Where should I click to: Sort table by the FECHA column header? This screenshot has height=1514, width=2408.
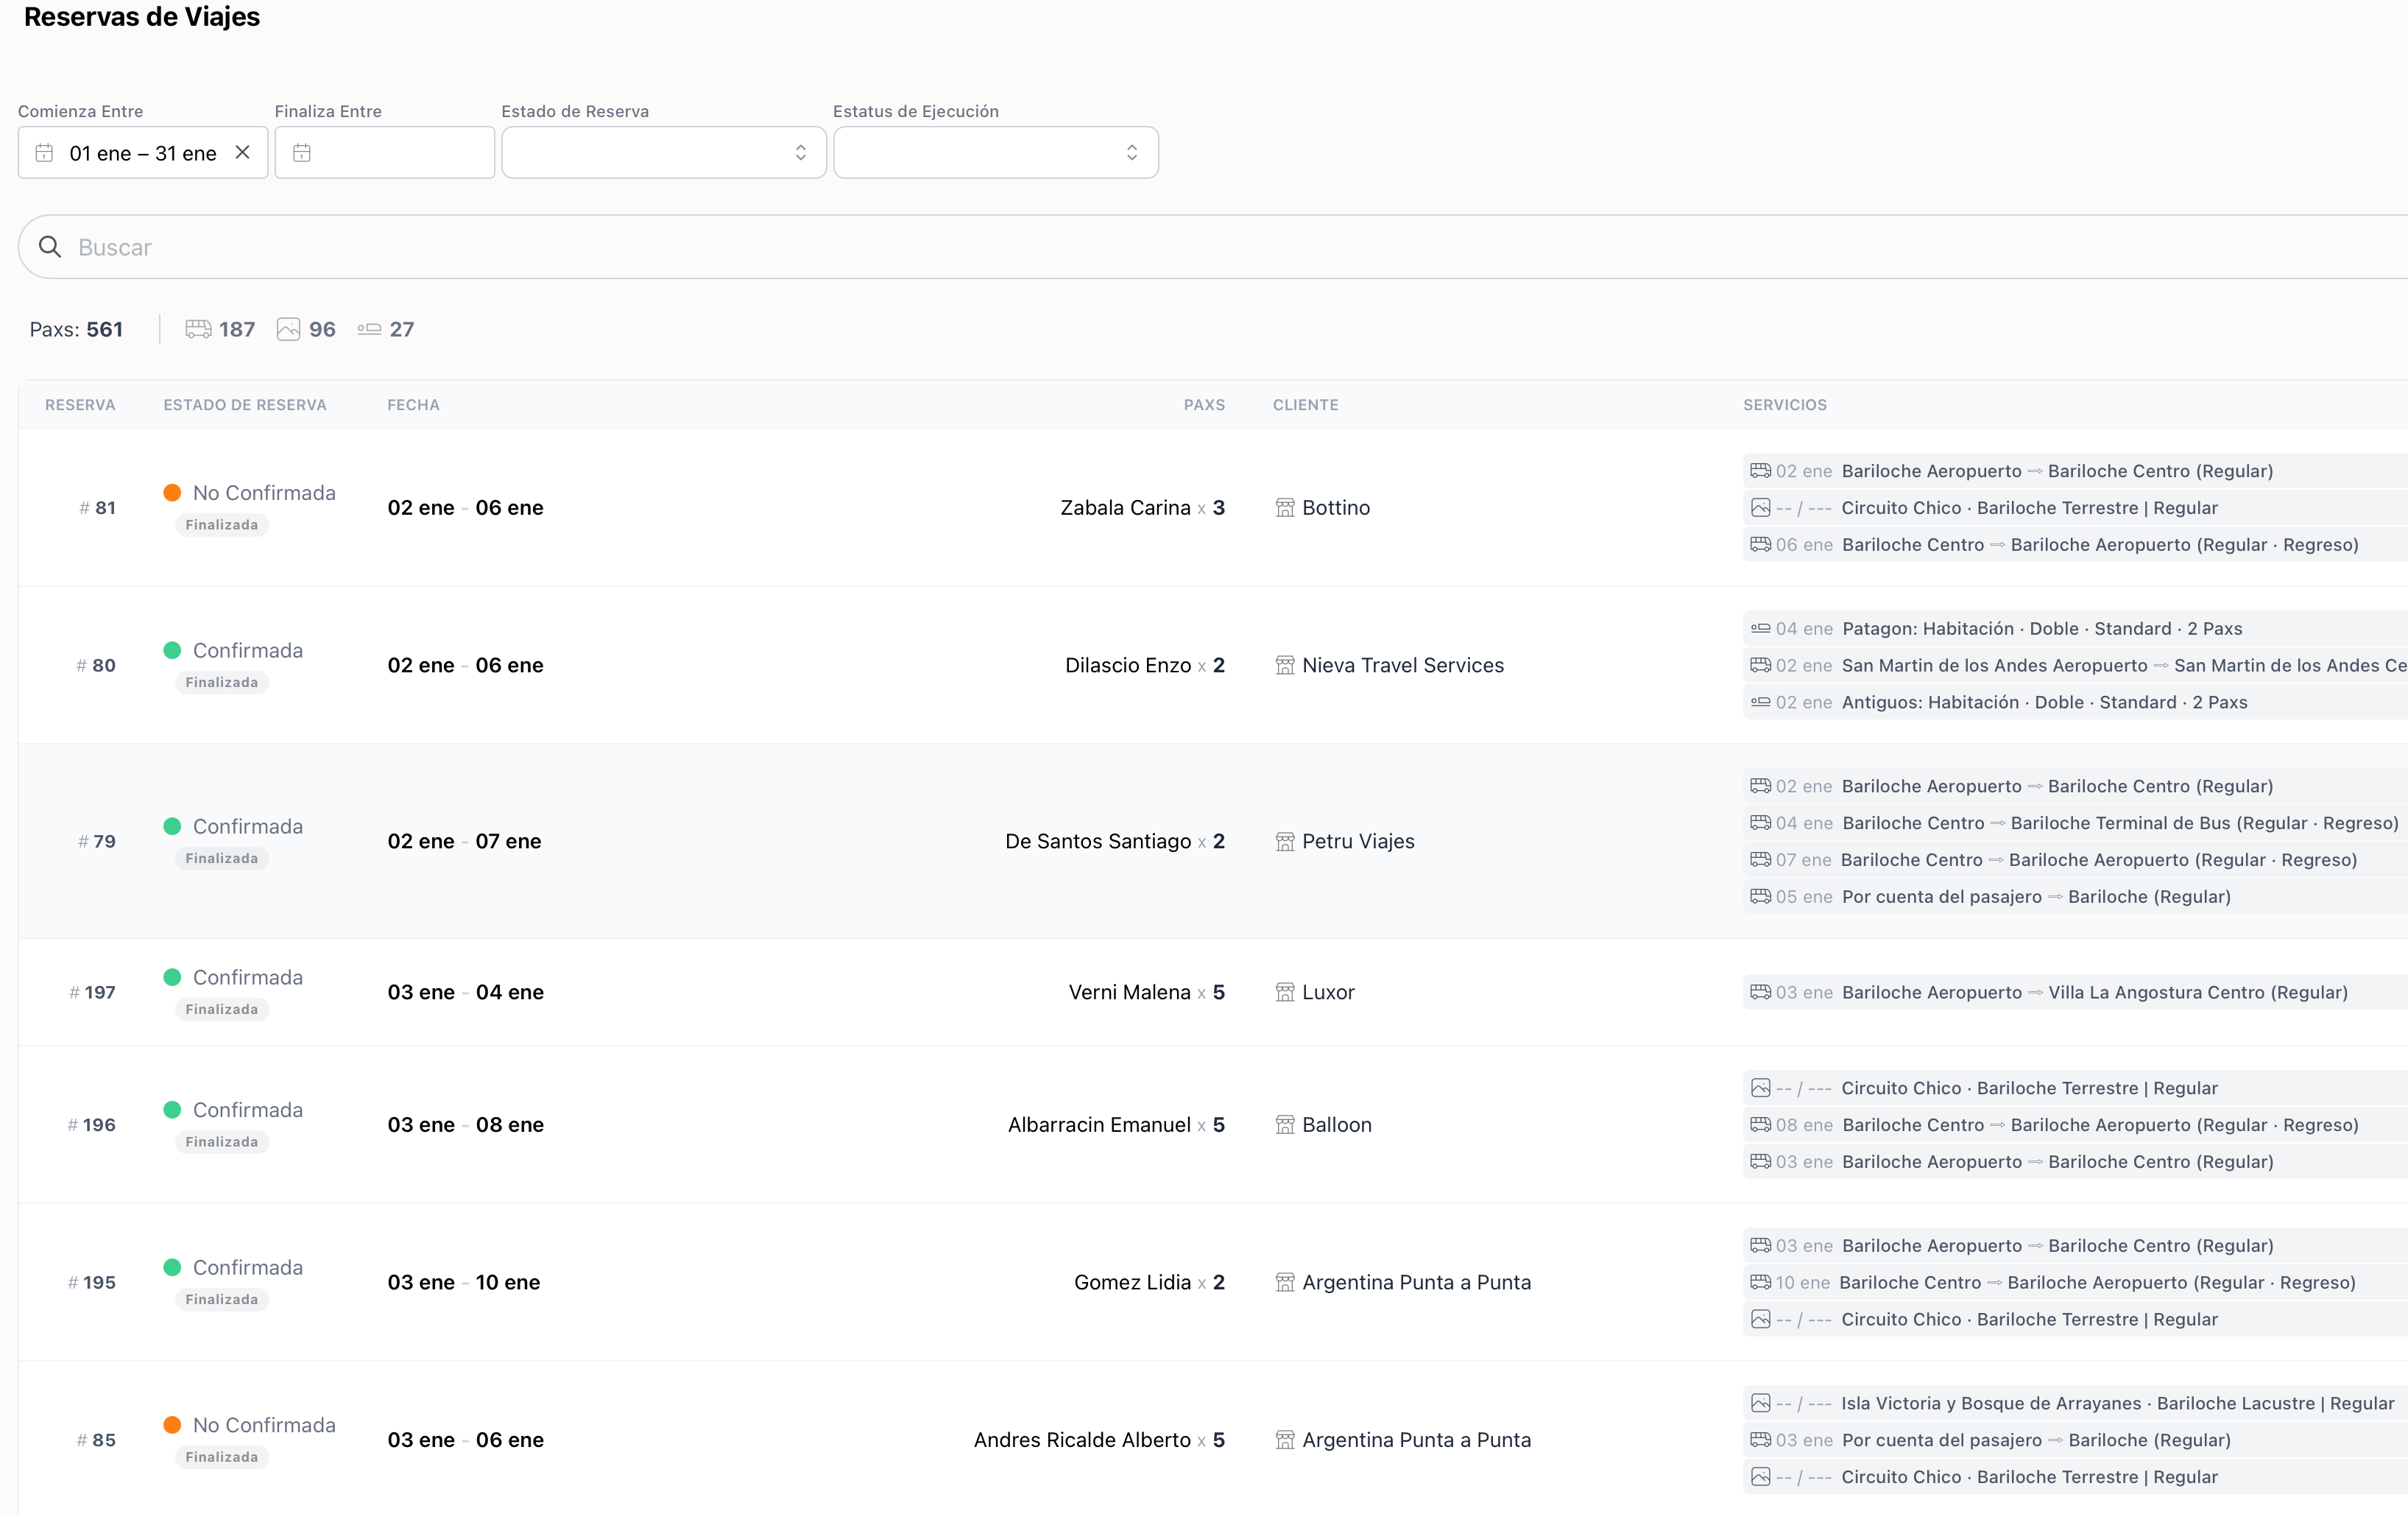click(x=413, y=405)
